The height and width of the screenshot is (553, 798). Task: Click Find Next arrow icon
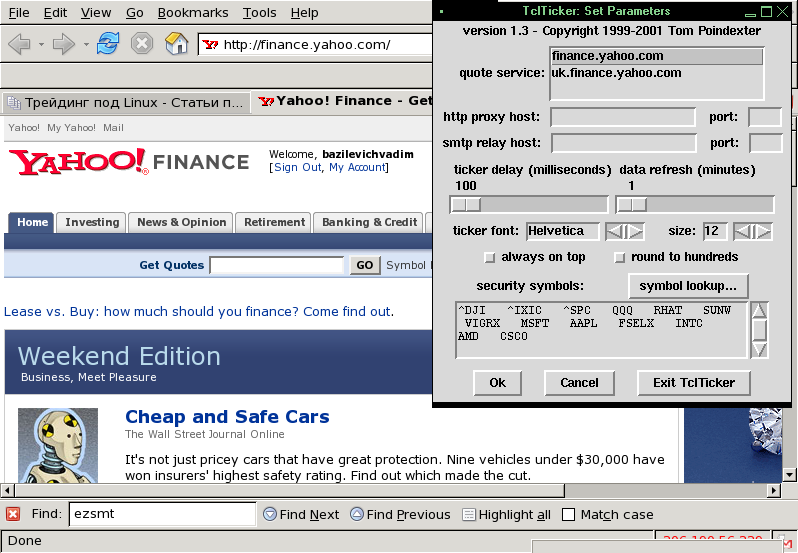click(x=270, y=514)
